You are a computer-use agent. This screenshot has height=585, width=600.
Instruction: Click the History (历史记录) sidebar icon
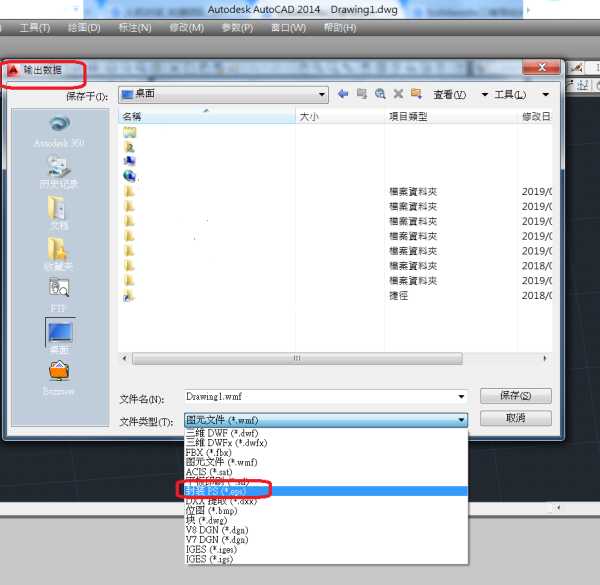(58, 168)
